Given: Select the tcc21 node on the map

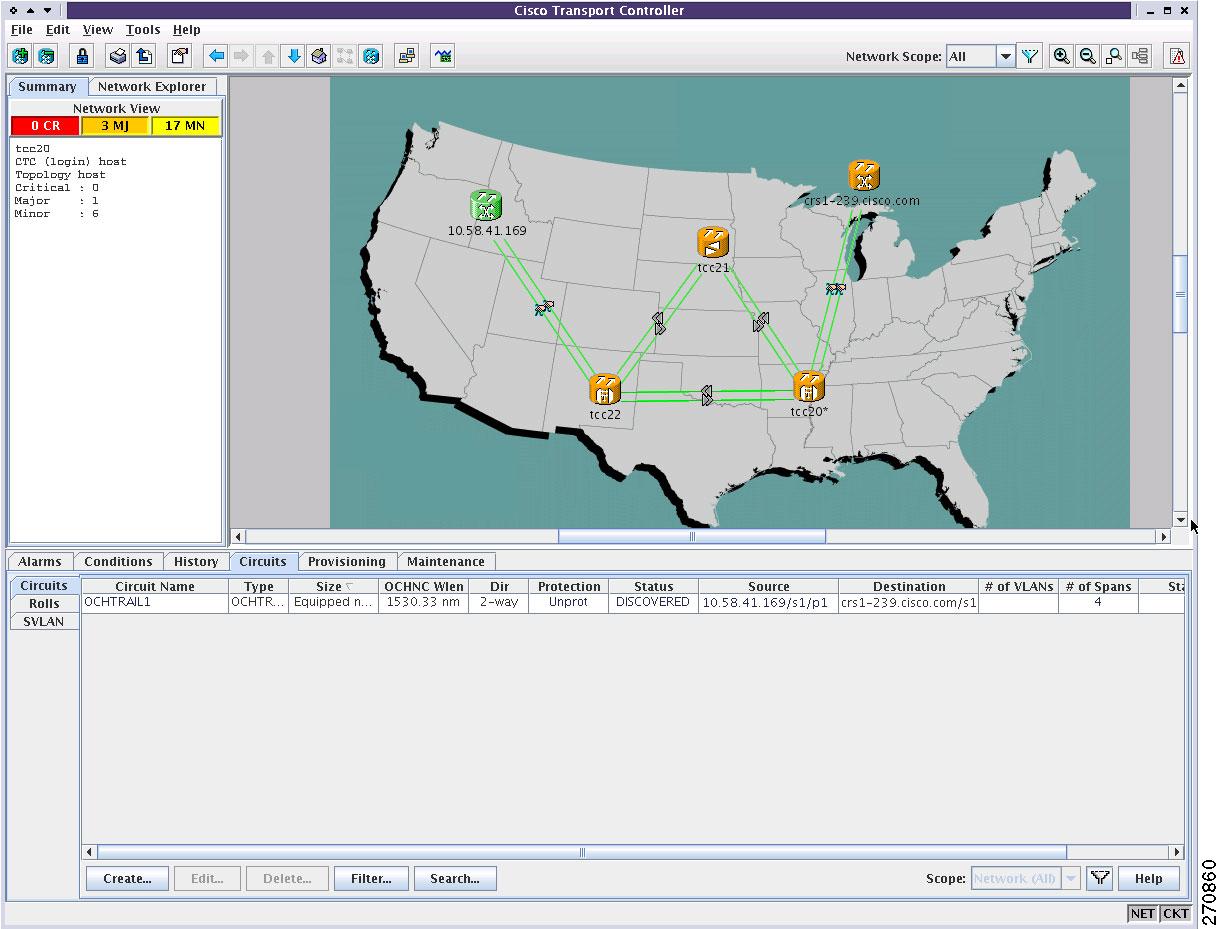Looking at the screenshot, I should 713,243.
